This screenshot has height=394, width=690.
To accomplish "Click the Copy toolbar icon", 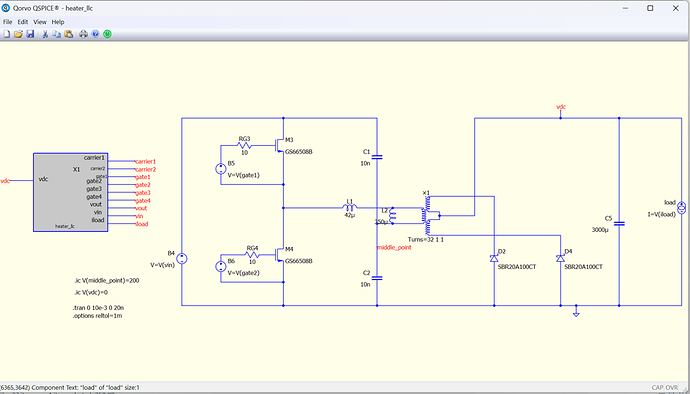I will (x=57, y=34).
